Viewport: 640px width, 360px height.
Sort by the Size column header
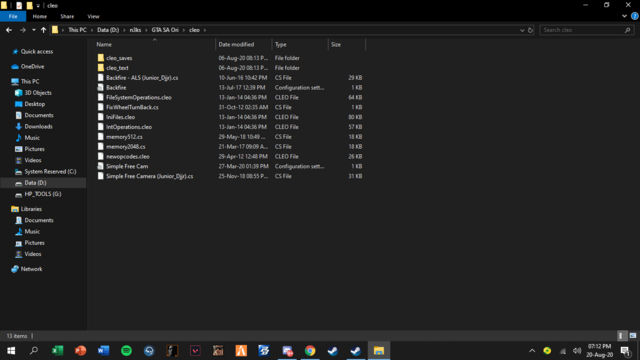click(x=347, y=44)
